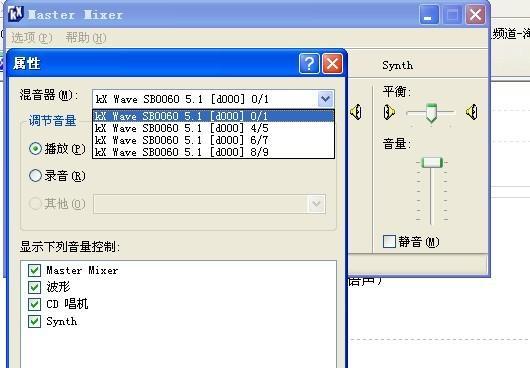Choose kX Wave SB0060 5.1 4/5 option
The image size is (530, 368).
pos(213,128)
